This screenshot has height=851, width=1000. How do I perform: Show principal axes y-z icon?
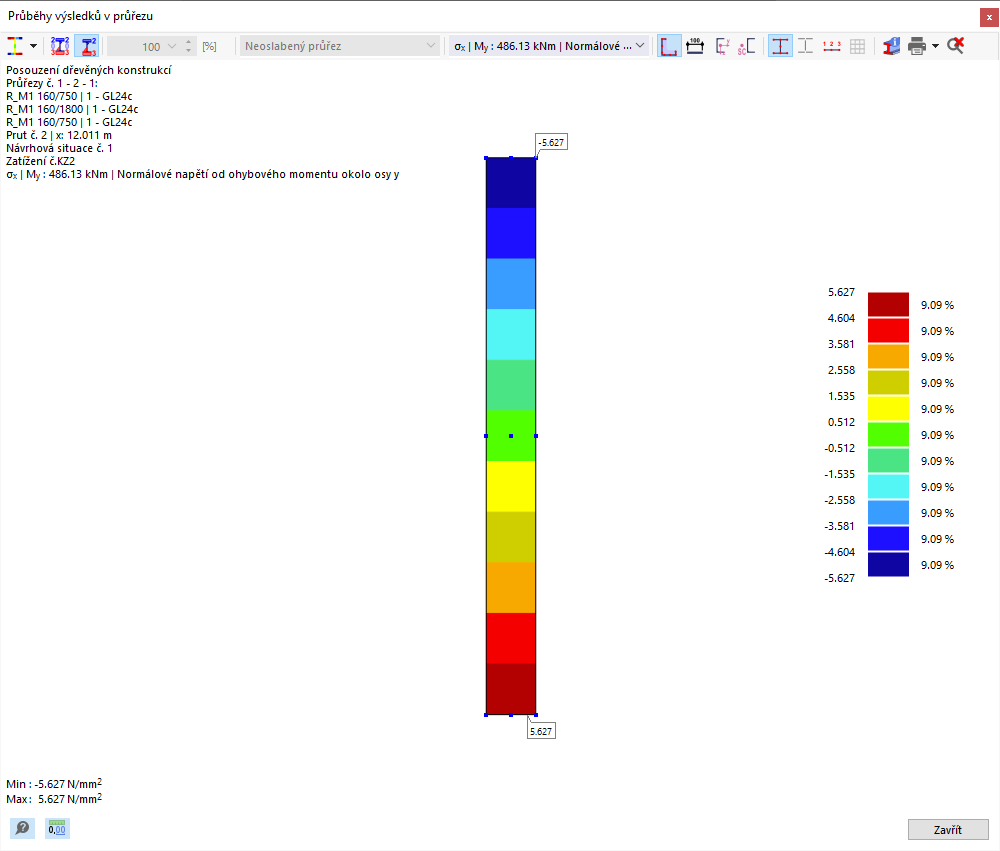coord(723,46)
